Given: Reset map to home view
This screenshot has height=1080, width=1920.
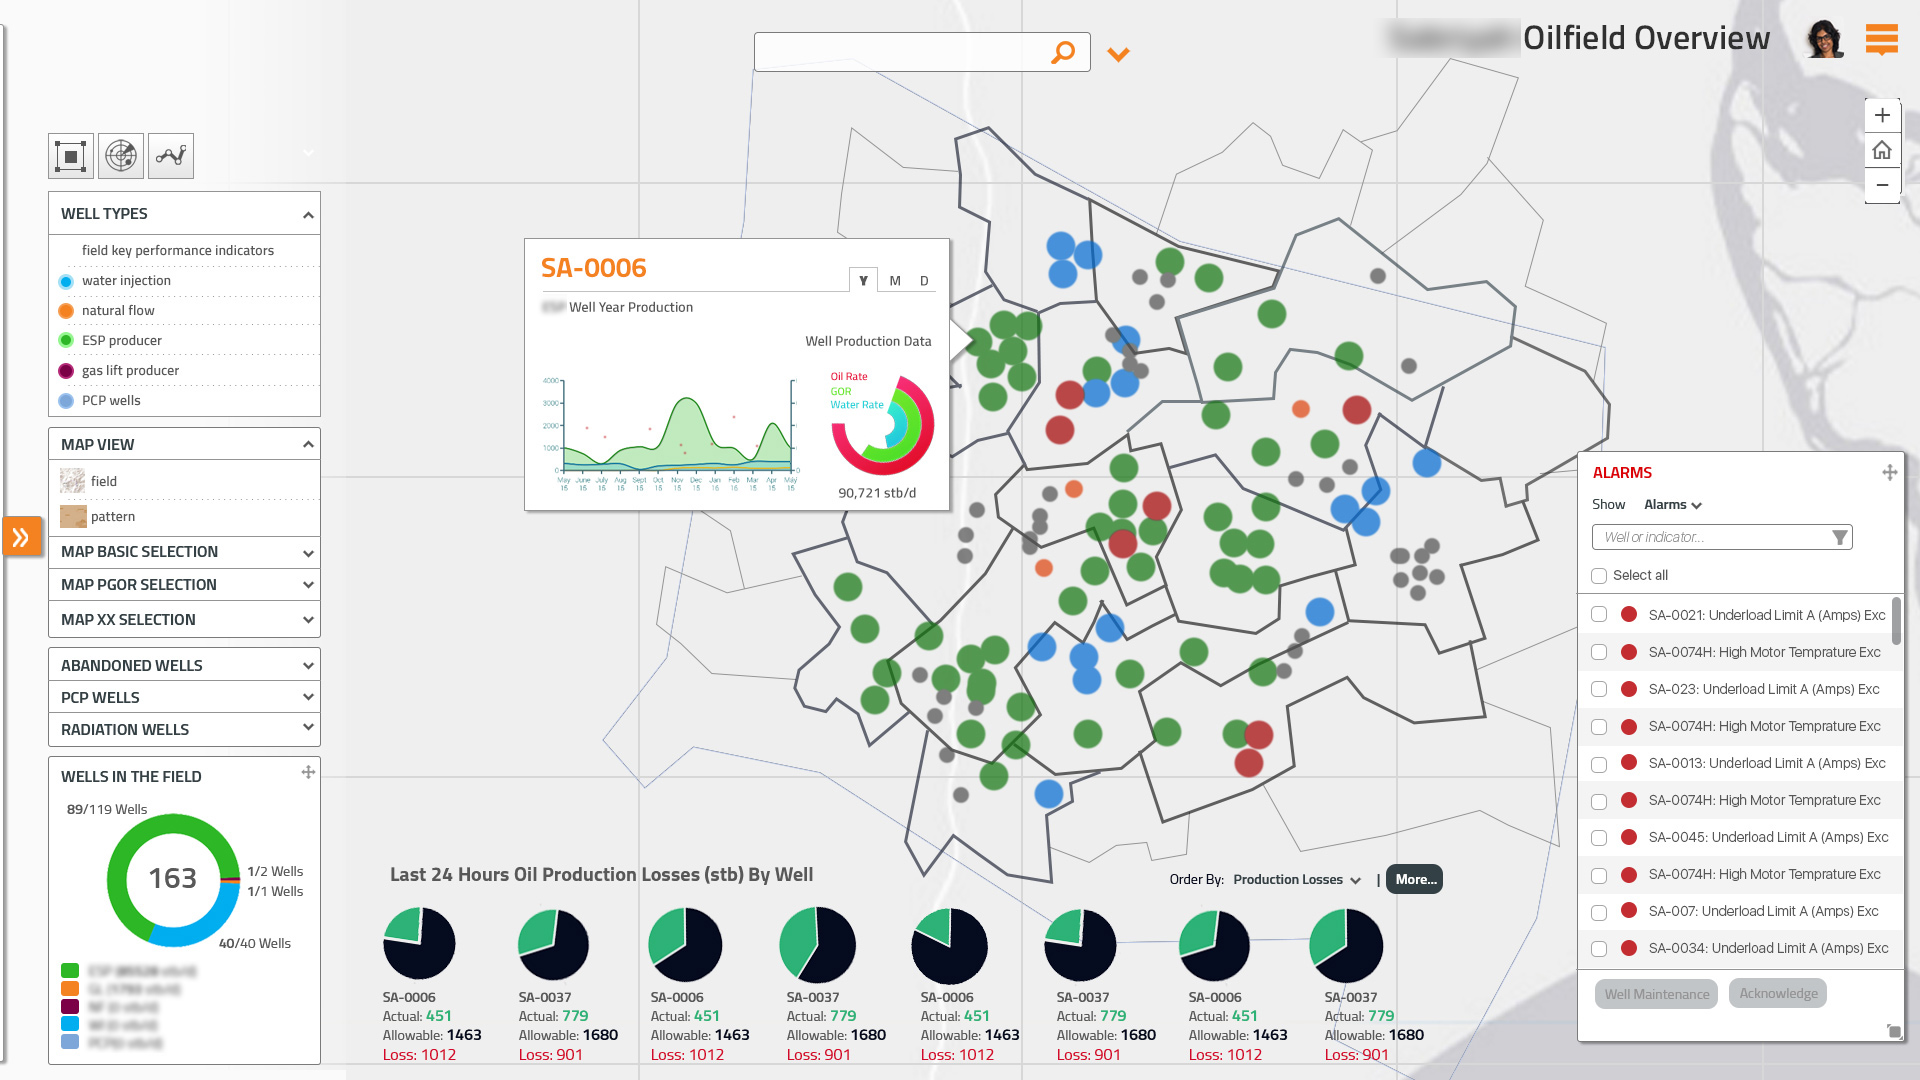Looking at the screenshot, I should tap(1882, 150).
